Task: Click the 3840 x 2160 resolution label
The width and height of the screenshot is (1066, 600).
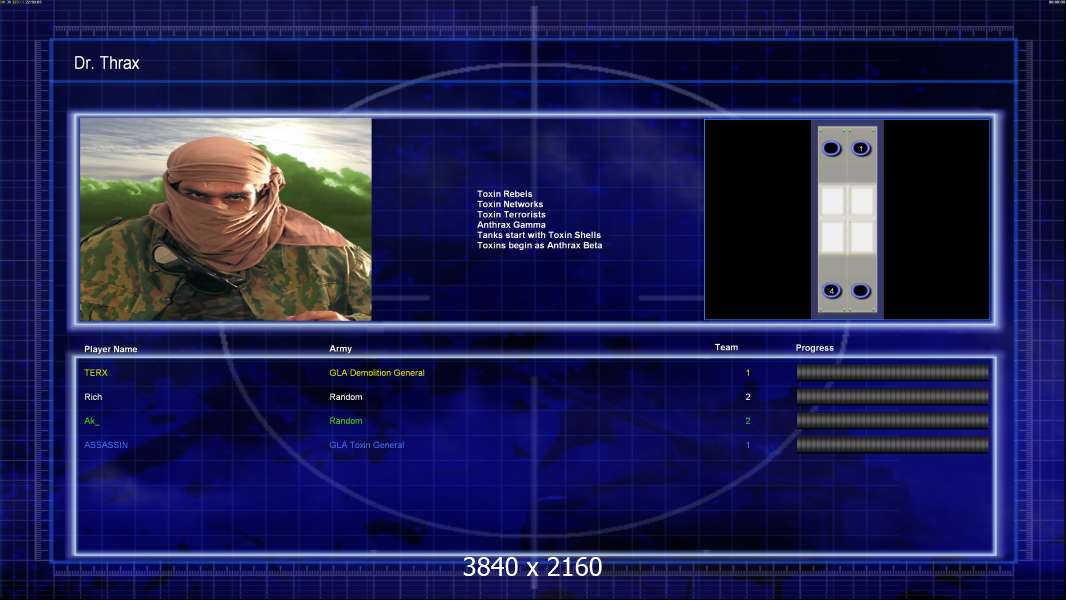Action: 532,567
